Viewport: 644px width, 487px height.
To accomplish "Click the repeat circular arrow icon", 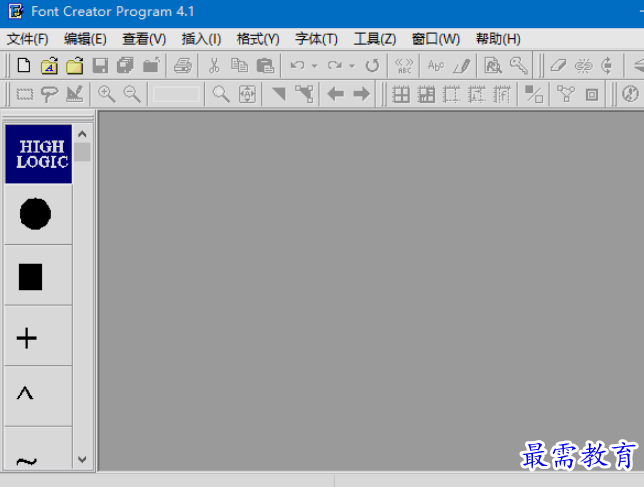I will point(372,65).
